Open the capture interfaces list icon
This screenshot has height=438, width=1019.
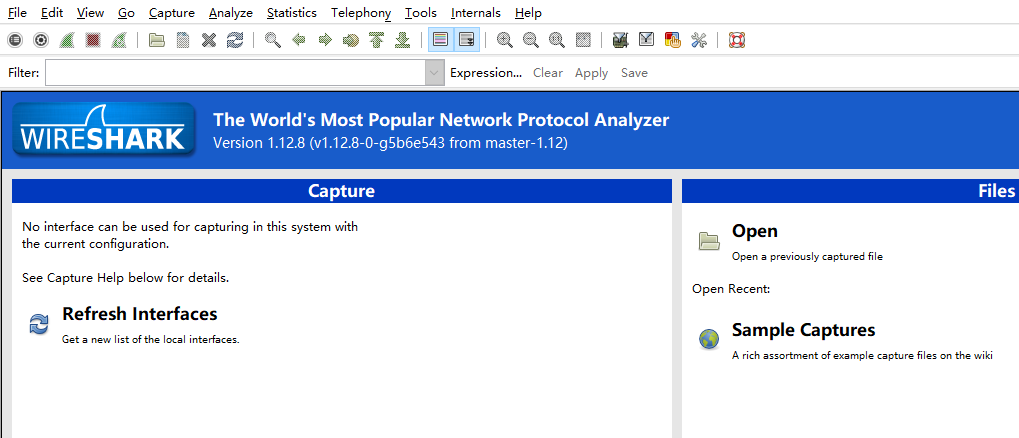[x=14, y=40]
